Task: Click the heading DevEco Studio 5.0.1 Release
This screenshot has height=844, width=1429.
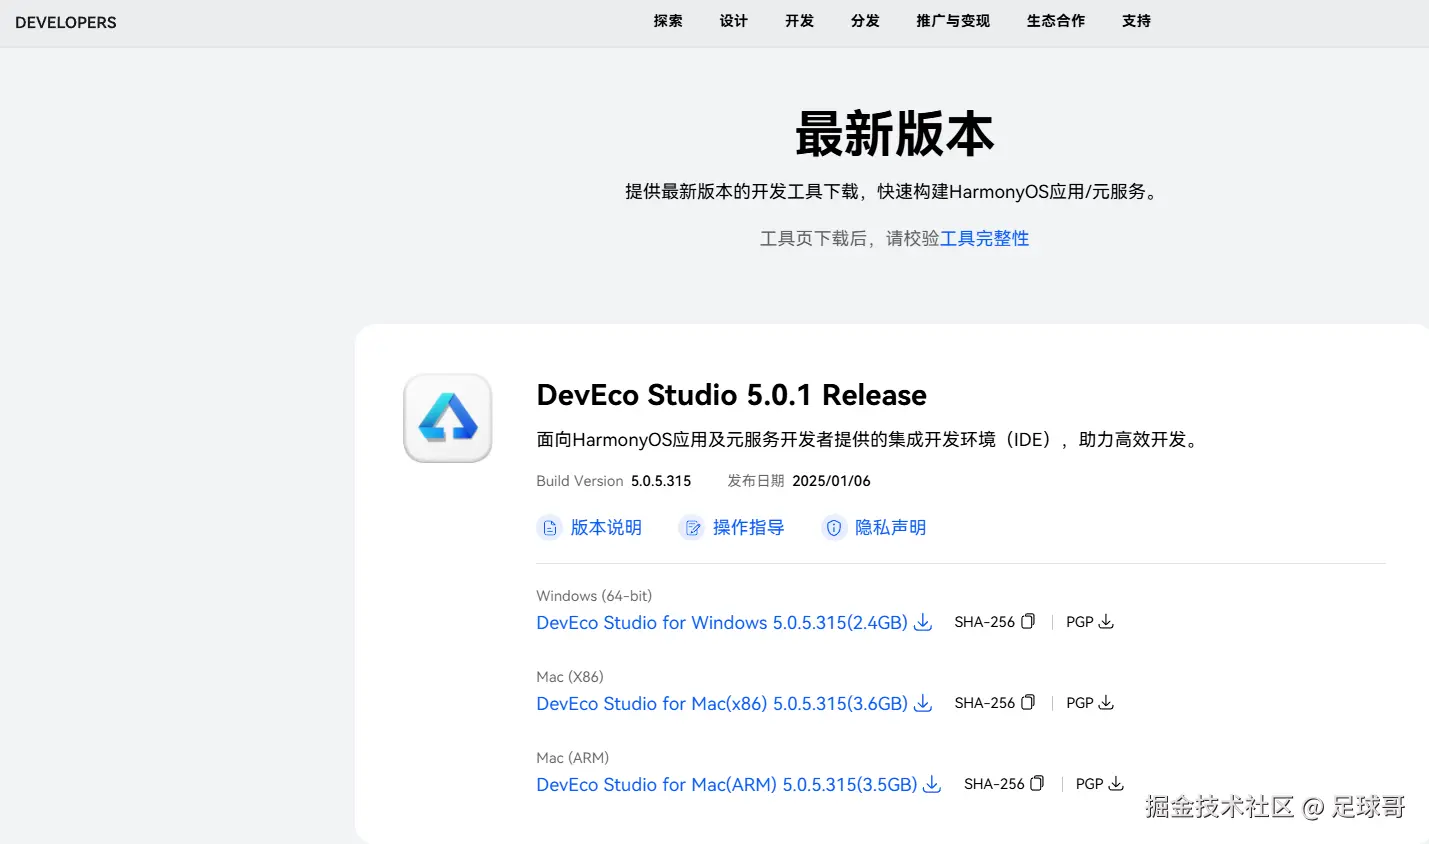Action: [x=732, y=395]
